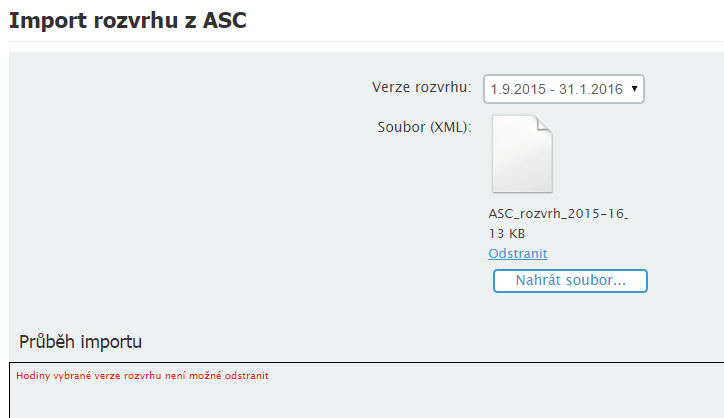The image size is (724, 418).
Task: Click the word Hodiny in the error line
Action: 33,376
